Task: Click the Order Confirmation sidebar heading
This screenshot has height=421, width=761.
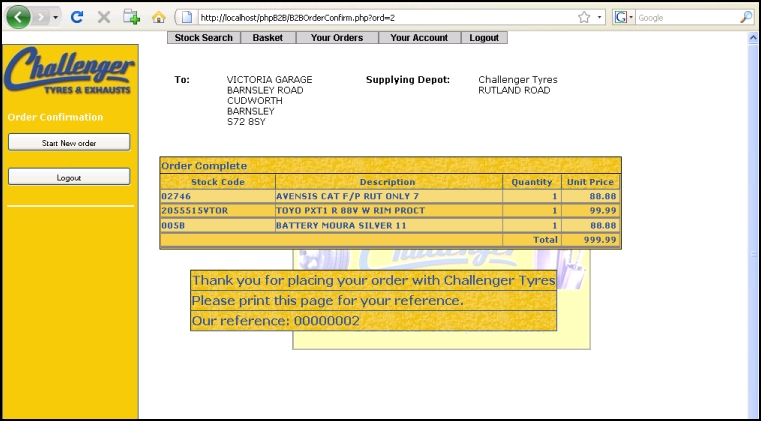Action: [x=55, y=117]
